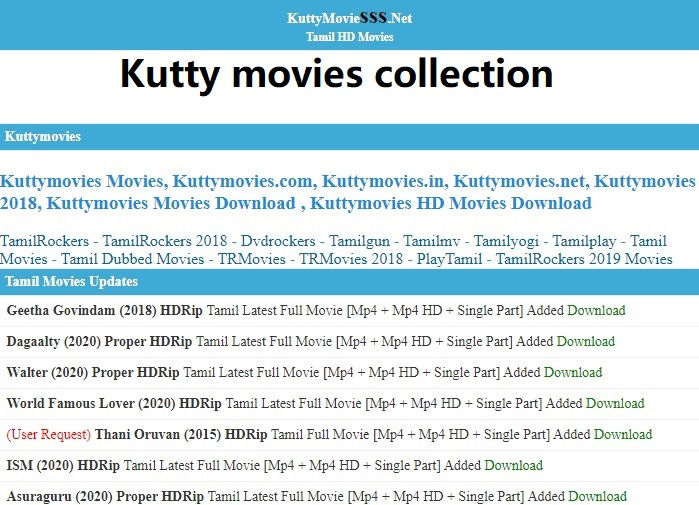
Task: Open the TamilRockers link
Action: click(45, 241)
